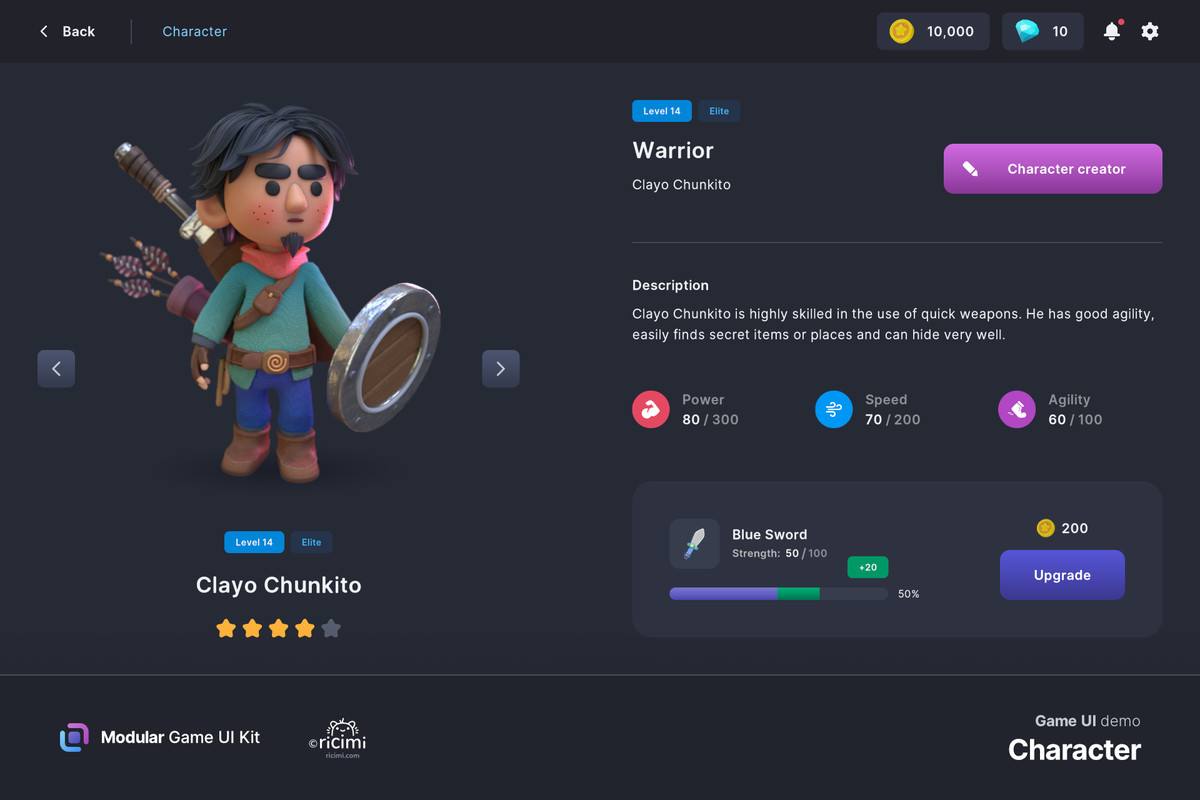The image size is (1200, 800).
Task: Open settings gear icon
Action: click(1150, 31)
